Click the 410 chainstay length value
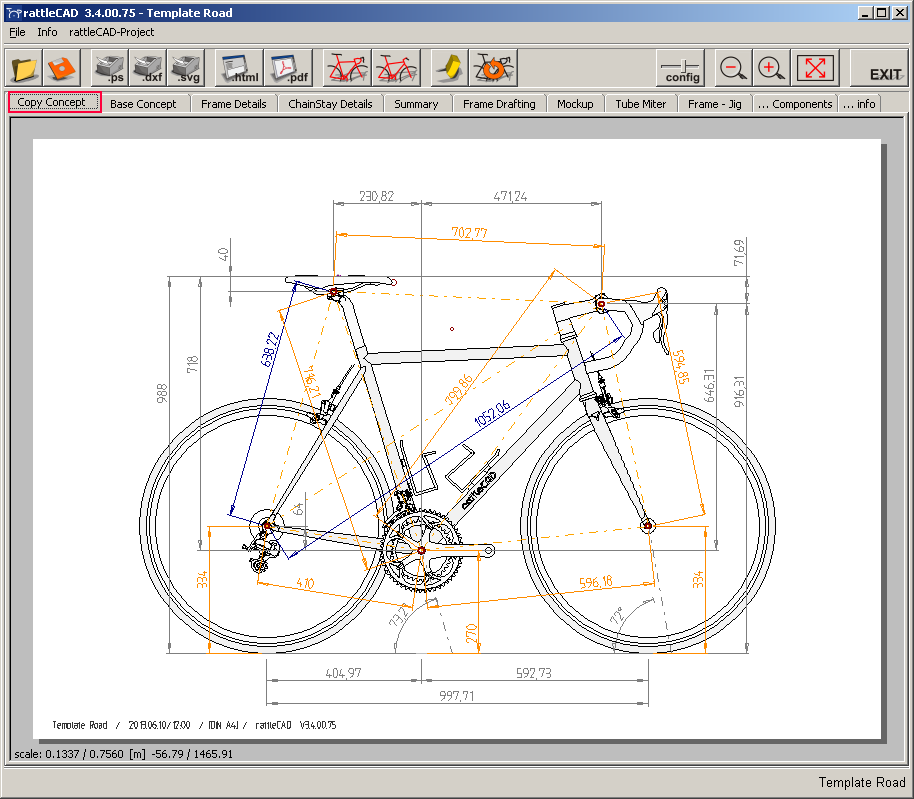Viewport: 914px width, 799px height. [305, 583]
